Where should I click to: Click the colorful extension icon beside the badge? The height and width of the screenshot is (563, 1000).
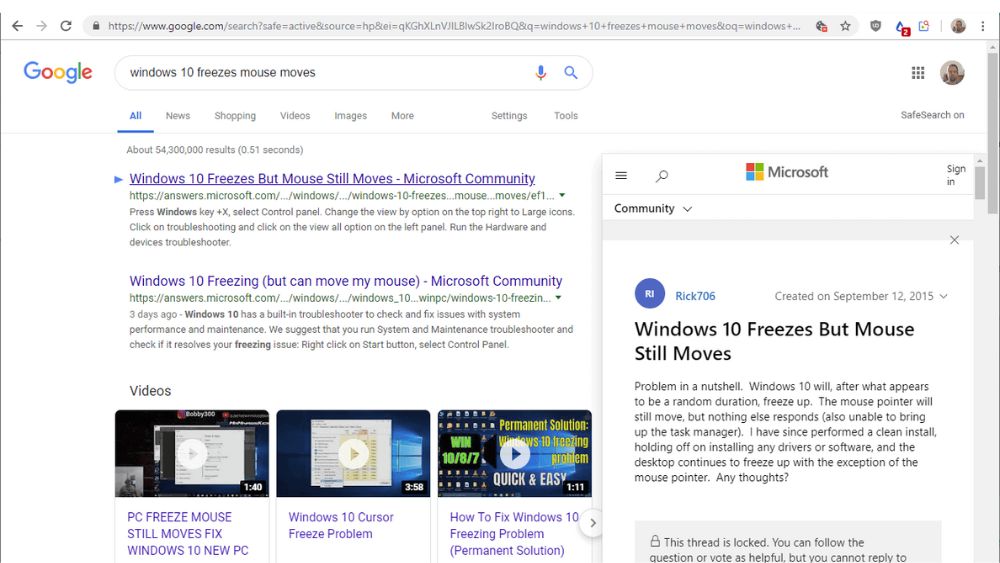click(x=924, y=26)
